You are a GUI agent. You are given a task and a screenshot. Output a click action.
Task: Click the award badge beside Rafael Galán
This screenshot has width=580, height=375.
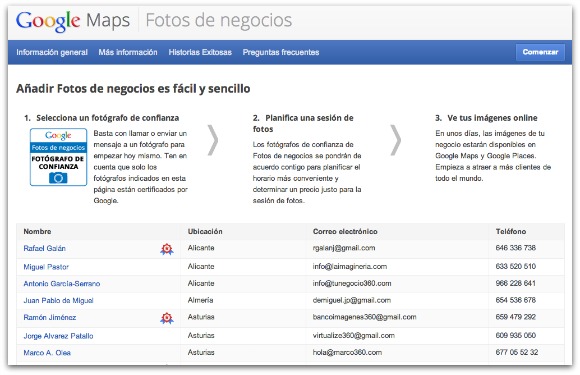point(167,249)
